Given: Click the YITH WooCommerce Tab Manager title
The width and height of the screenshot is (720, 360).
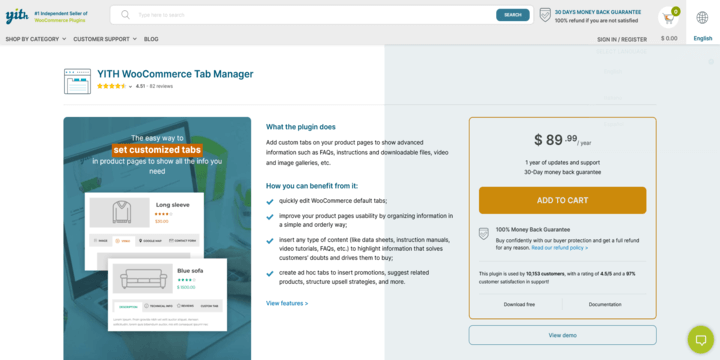Looking at the screenshot, I should coord(175,74).
